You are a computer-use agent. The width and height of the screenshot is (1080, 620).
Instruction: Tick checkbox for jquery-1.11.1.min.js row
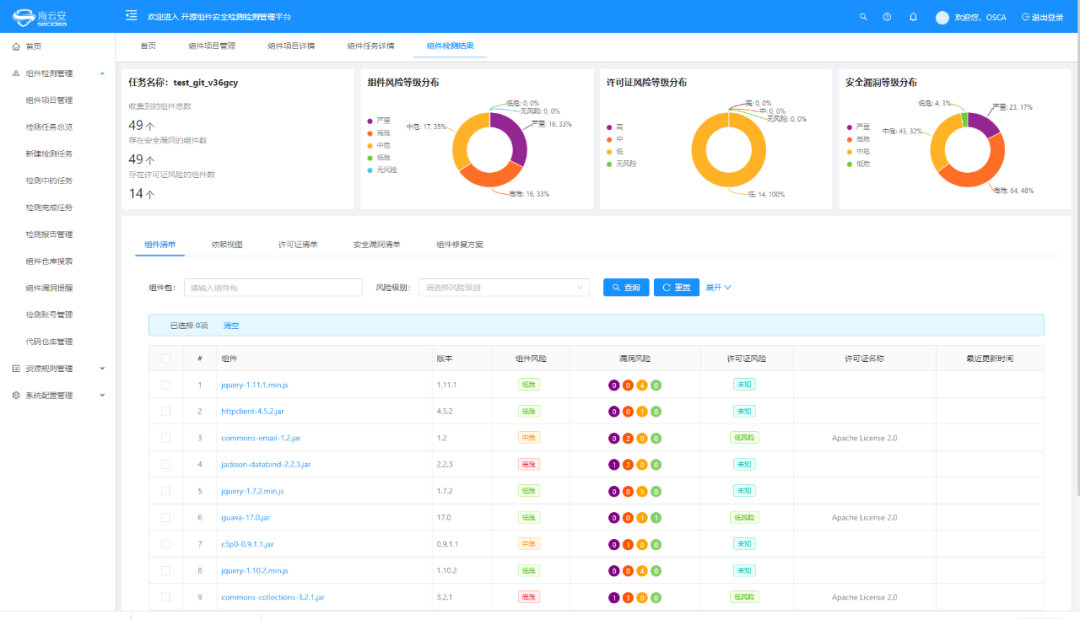pos(166,385)
